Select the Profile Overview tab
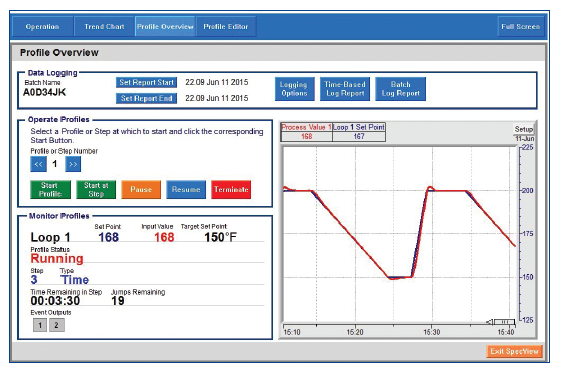 (165, 27)
